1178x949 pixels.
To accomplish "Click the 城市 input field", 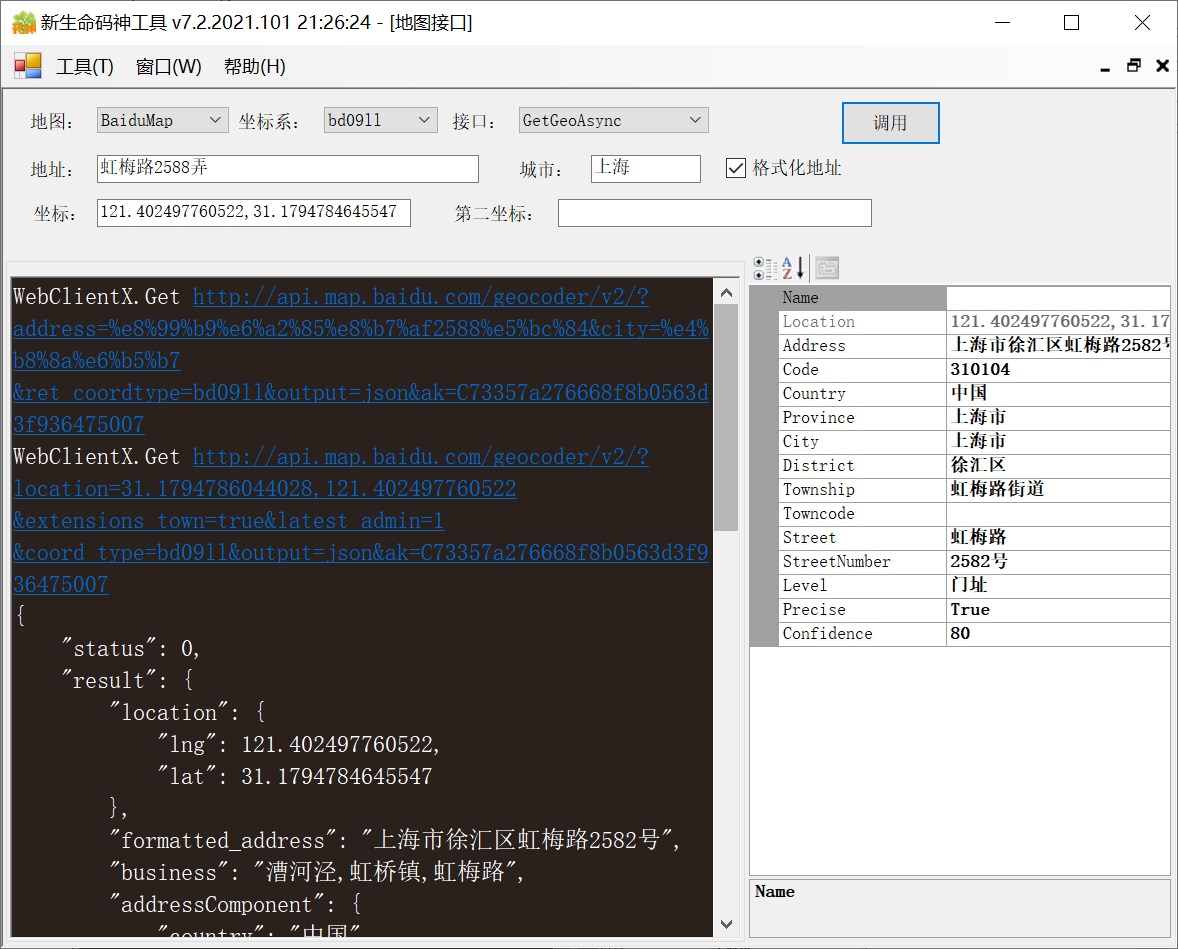I will pyautogui.click(x=645, y=168).
